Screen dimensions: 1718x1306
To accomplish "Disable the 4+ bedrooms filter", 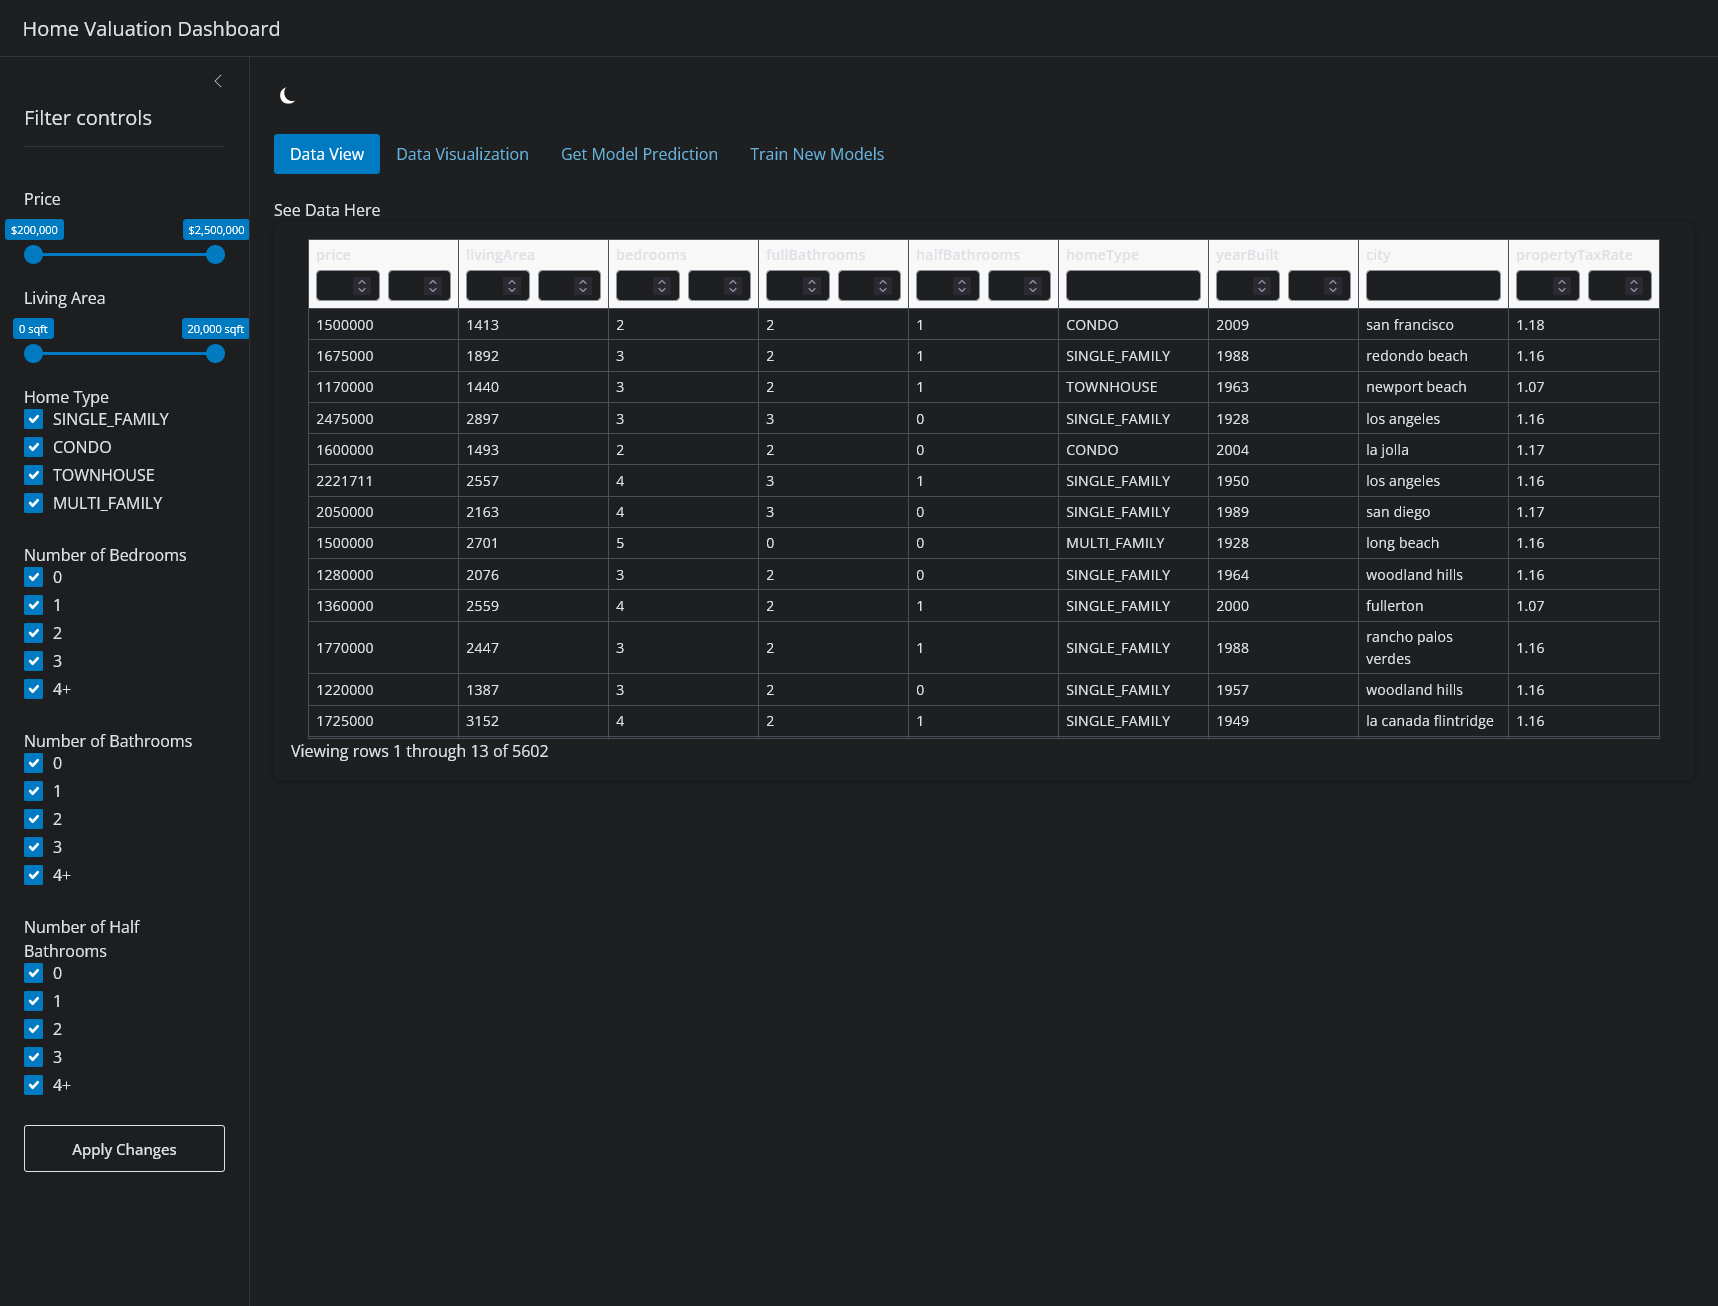I will [33, 689].
